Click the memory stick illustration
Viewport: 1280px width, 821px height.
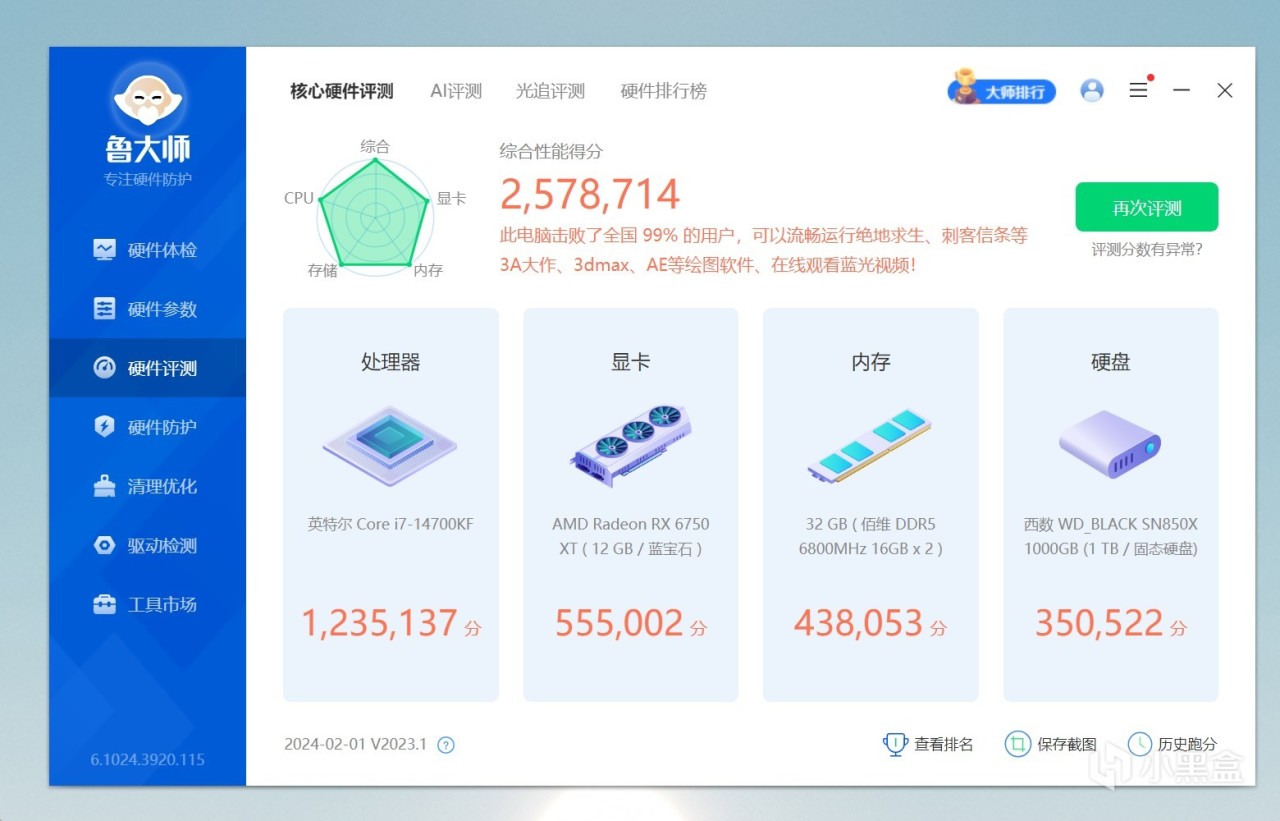click(x=869, y=446)
